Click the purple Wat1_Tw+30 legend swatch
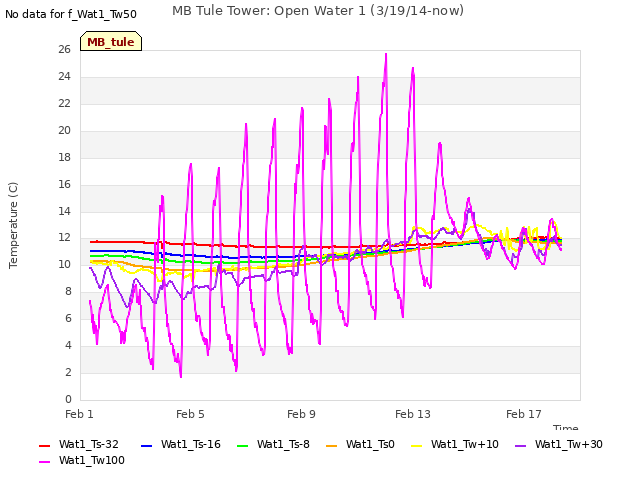 tap(520, 446)
